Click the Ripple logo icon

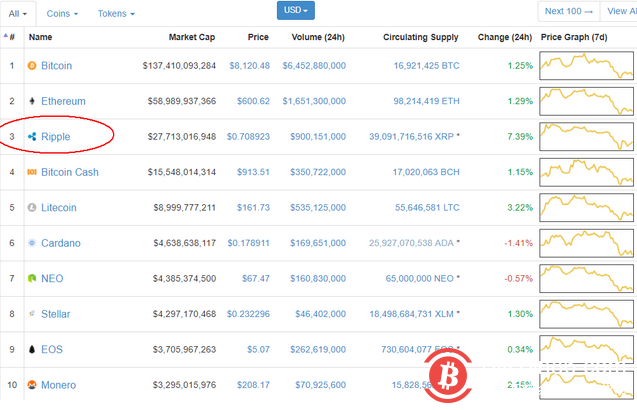(x=32, y=136)
